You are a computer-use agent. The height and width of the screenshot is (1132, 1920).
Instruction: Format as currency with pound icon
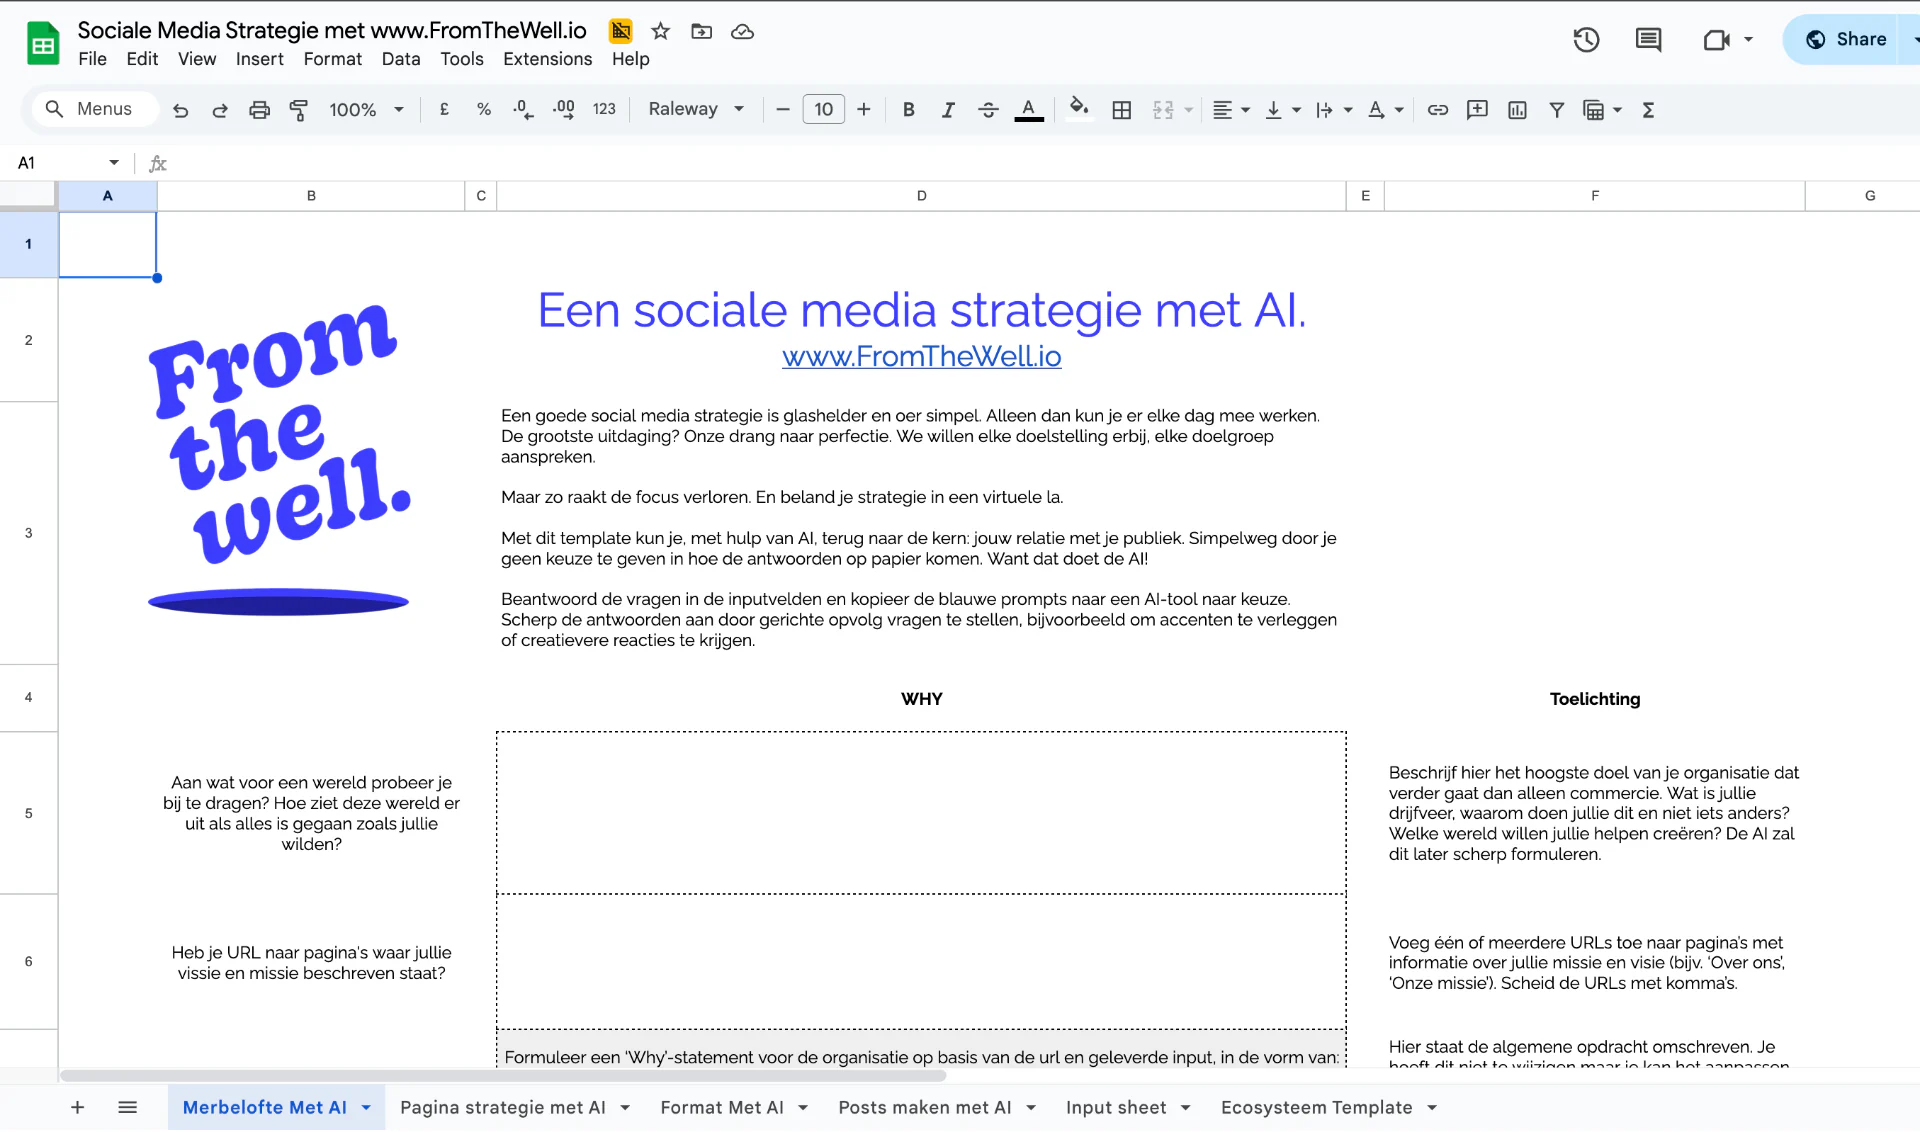[444, 110]
